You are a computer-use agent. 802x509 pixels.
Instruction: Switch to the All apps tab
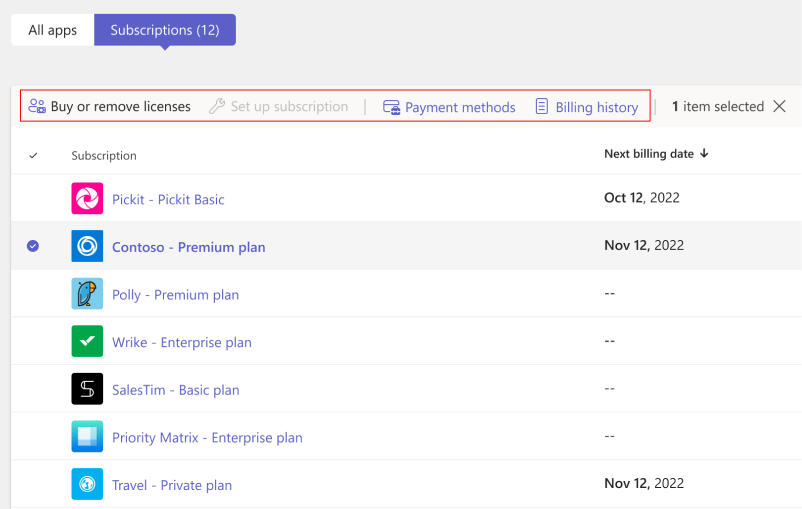52,30
